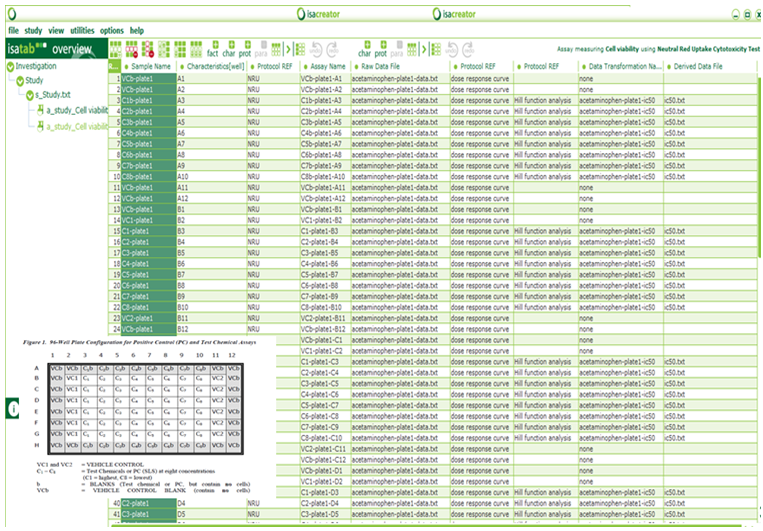Open the utilities menu
The height and width of the screenshot is (531, 763).
pyautogui.click(x=82, y=31)
